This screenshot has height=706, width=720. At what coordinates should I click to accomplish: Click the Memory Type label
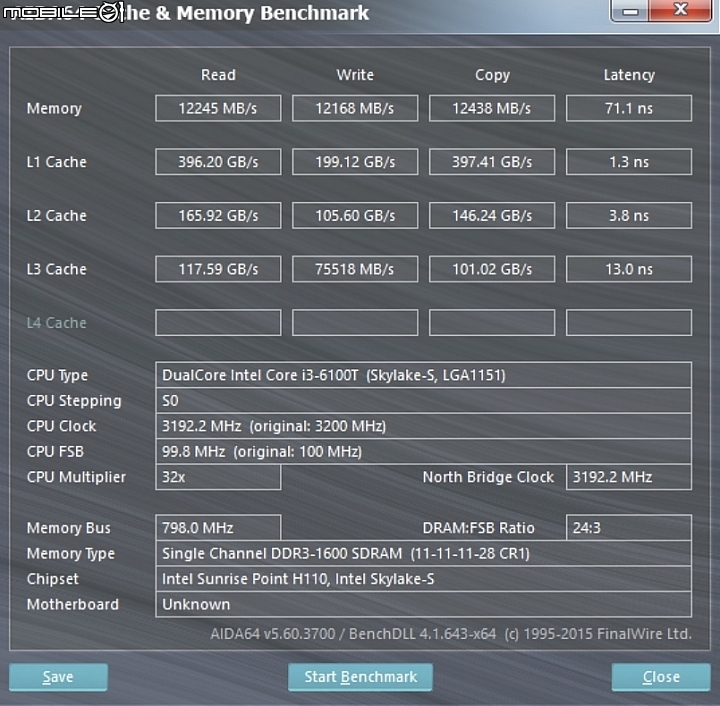pyautogui.click(x=71, y=554)
